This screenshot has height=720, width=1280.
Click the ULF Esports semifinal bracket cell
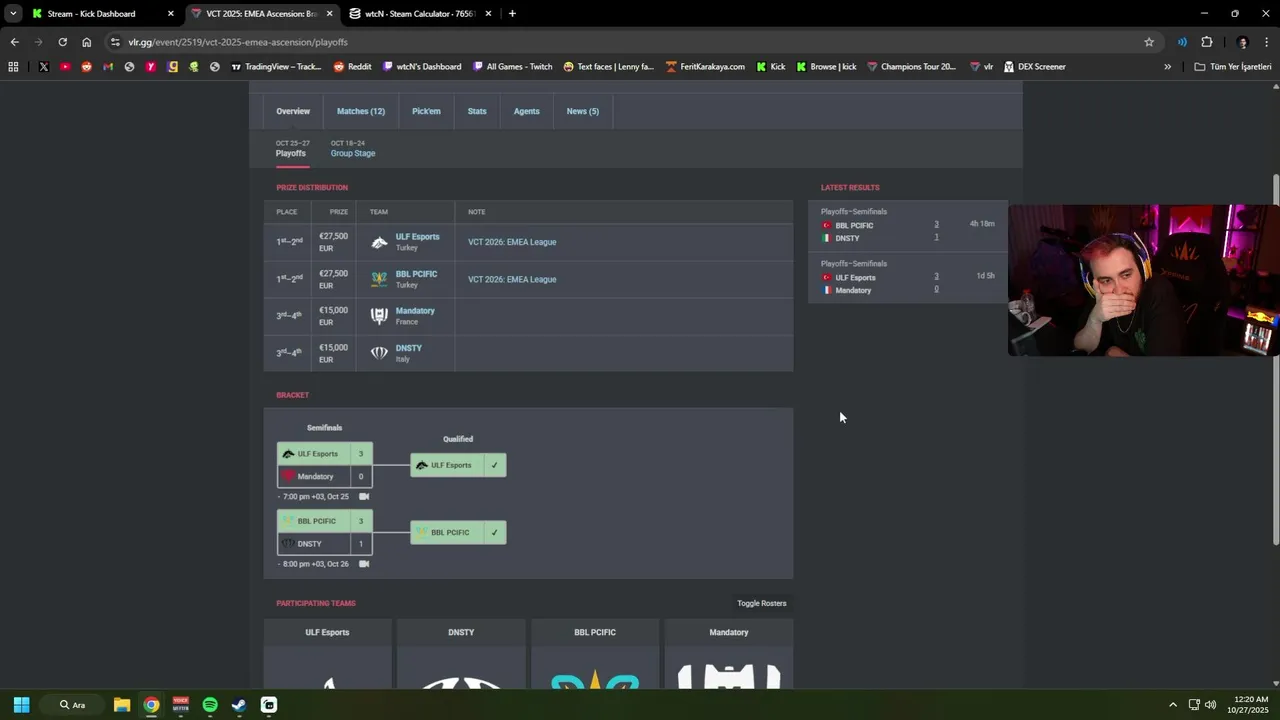coord(325,454)
